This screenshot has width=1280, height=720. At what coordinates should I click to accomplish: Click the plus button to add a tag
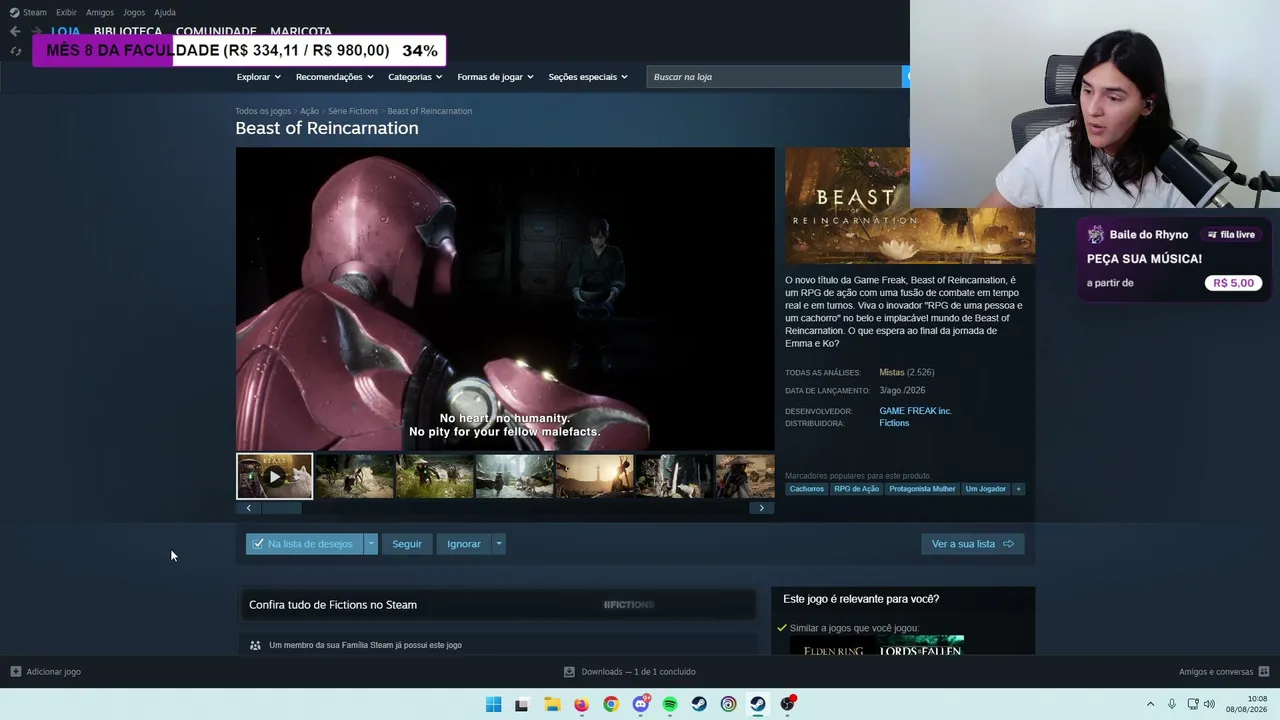(x=1018, y=489)
